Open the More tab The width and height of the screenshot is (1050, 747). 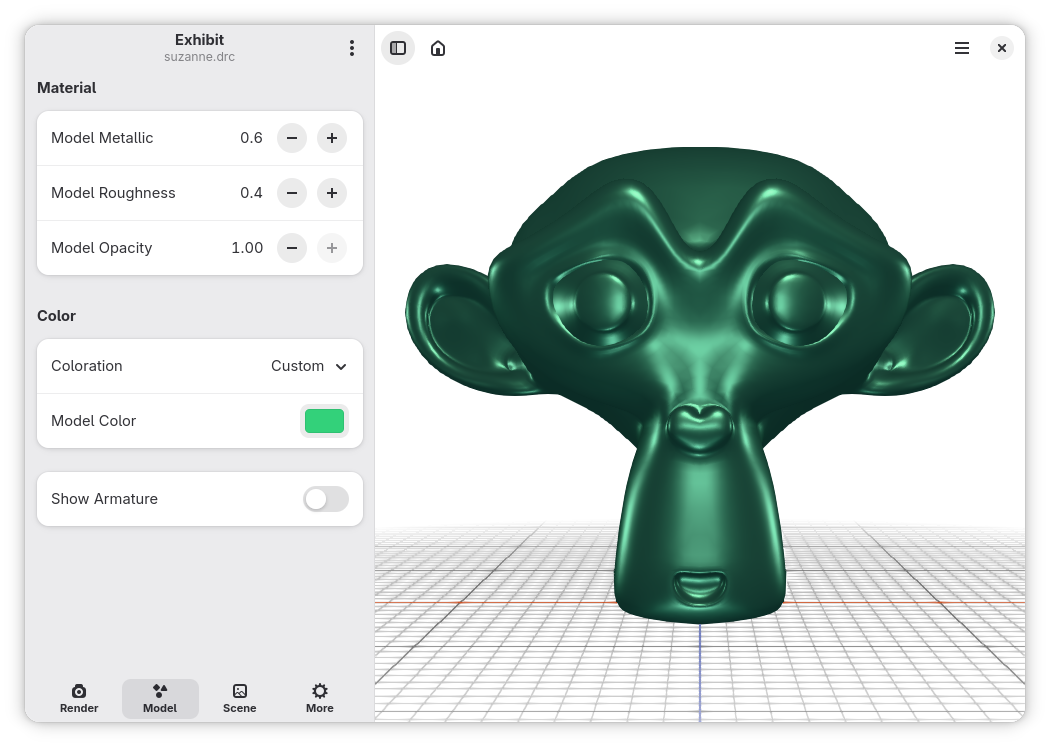320,699
